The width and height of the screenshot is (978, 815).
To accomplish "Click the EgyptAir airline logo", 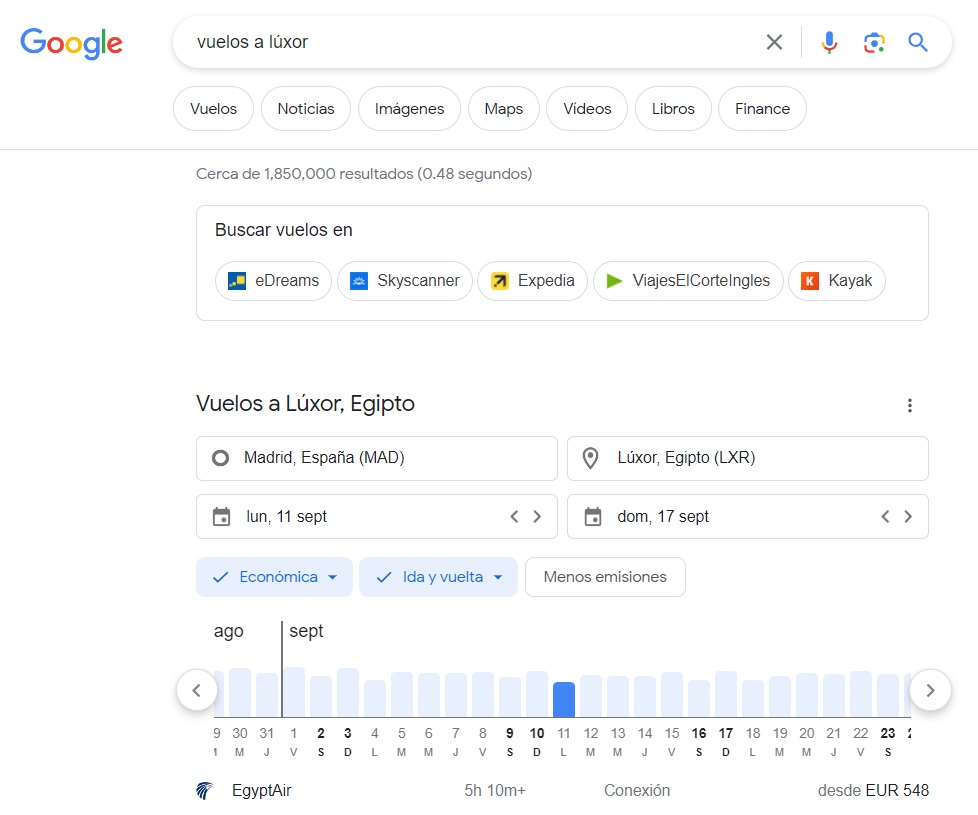I will pyautogui.click(x=205, y=791).
